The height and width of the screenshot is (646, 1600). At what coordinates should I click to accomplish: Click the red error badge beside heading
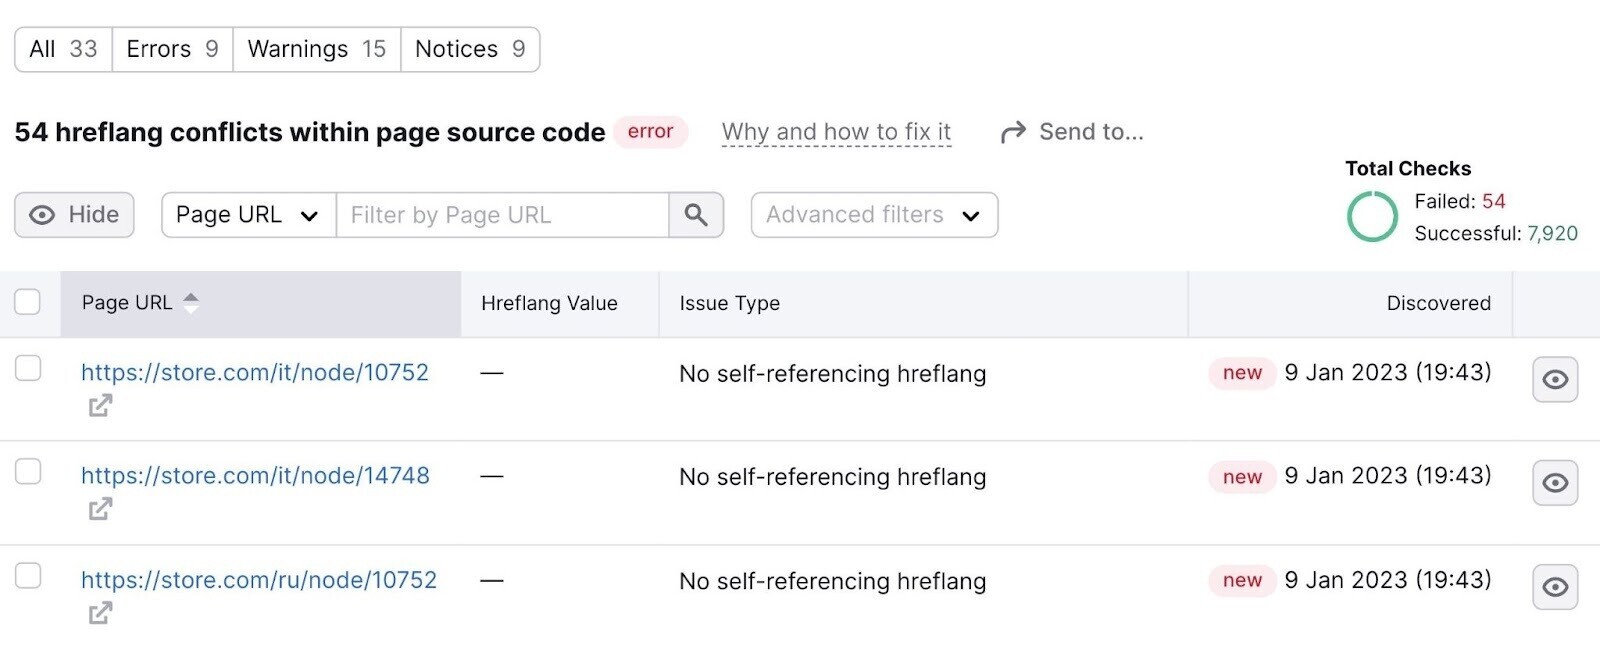650,132
